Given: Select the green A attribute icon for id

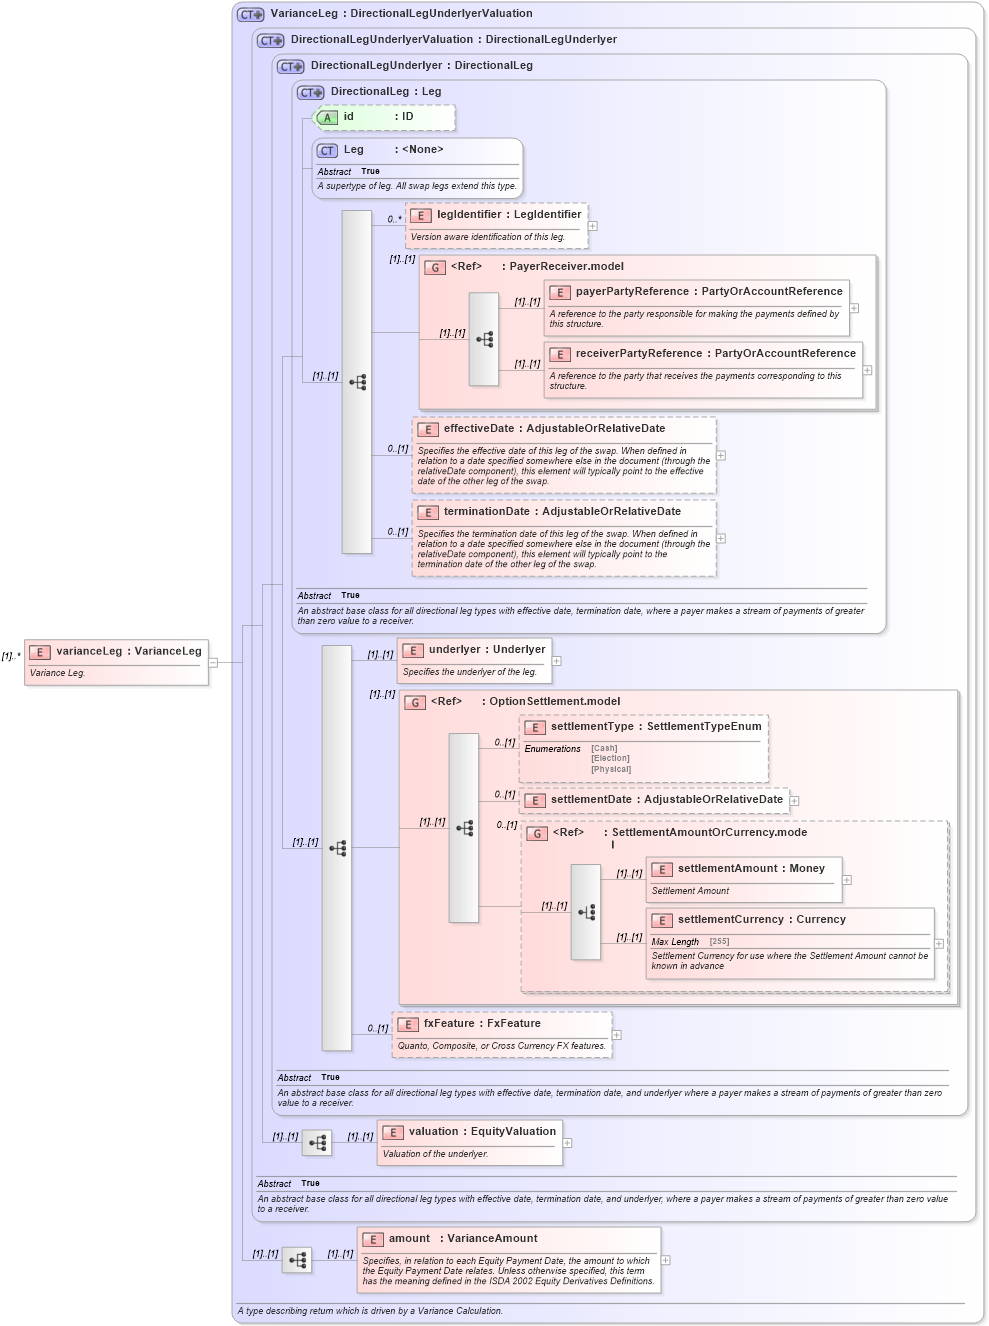Looking at the screenshot, I should coord(327,118).
